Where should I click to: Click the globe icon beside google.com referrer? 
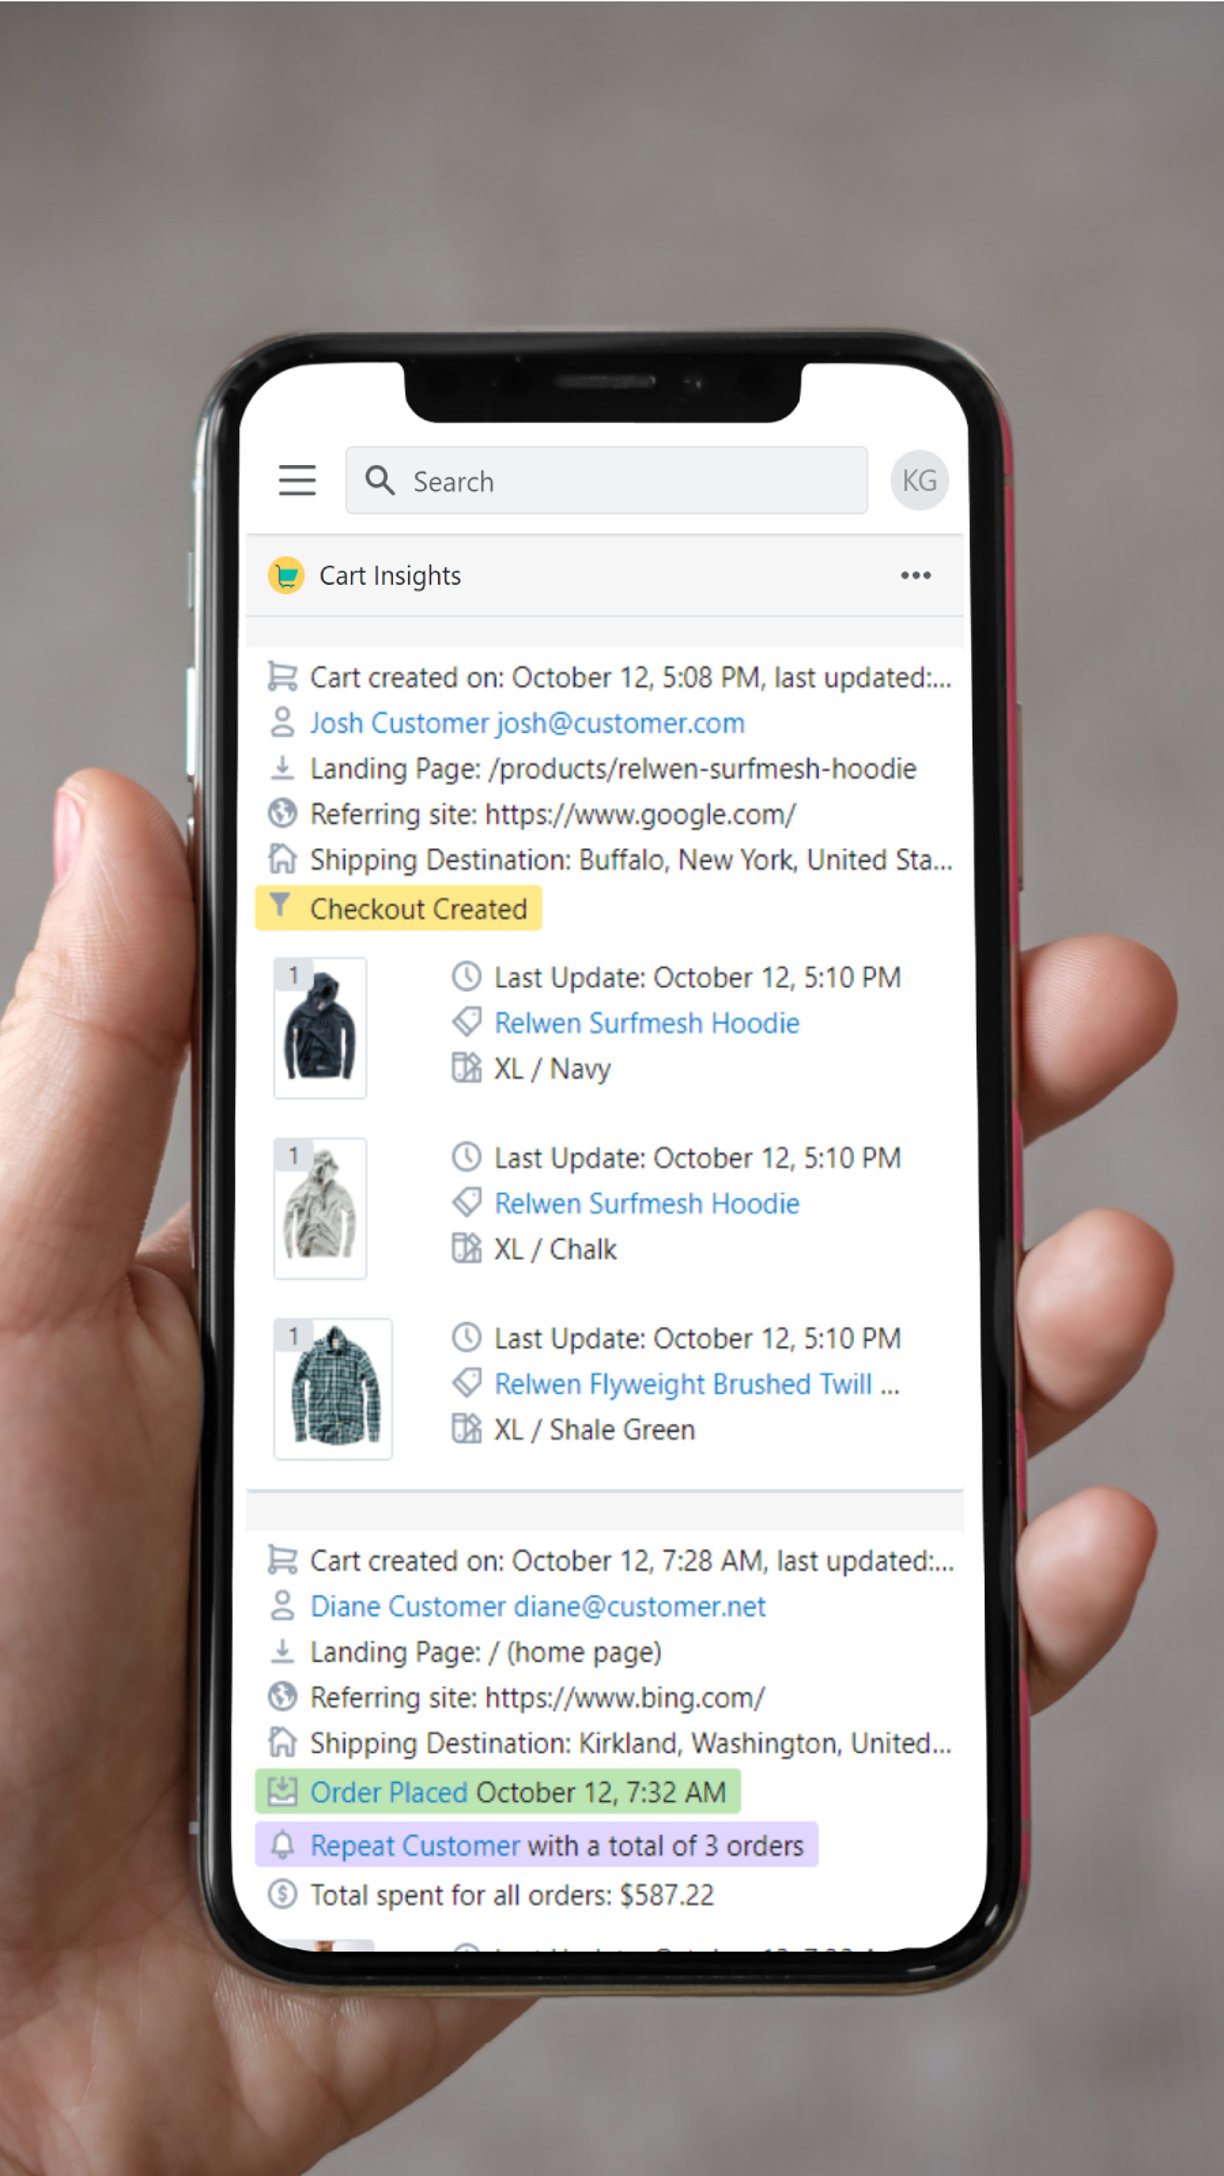coord(282,814)
